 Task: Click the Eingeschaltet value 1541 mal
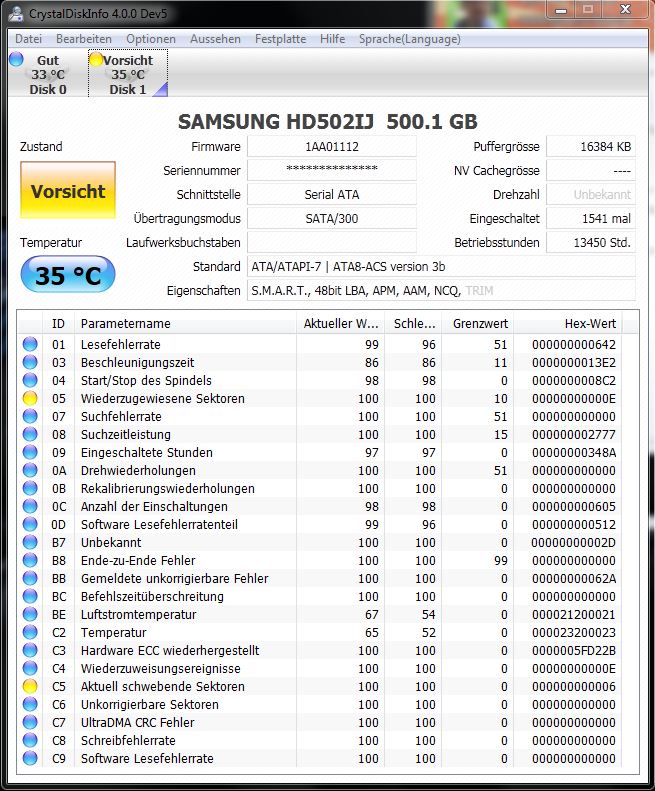tap(591, 218)
